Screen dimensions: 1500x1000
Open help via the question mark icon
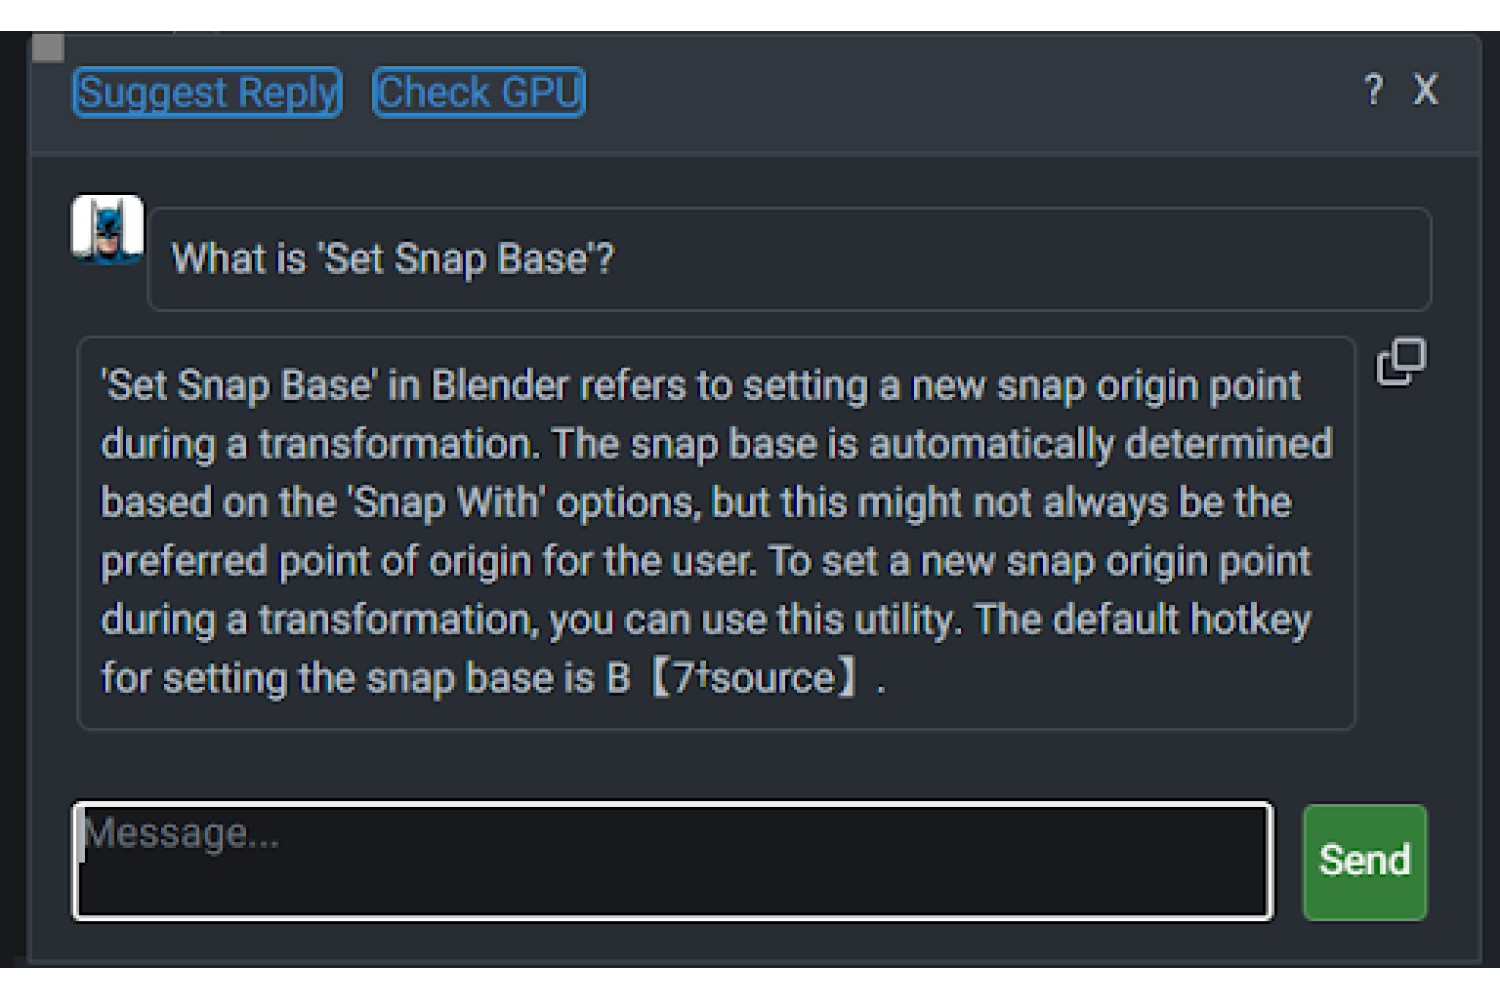(x=1374, y=90)
